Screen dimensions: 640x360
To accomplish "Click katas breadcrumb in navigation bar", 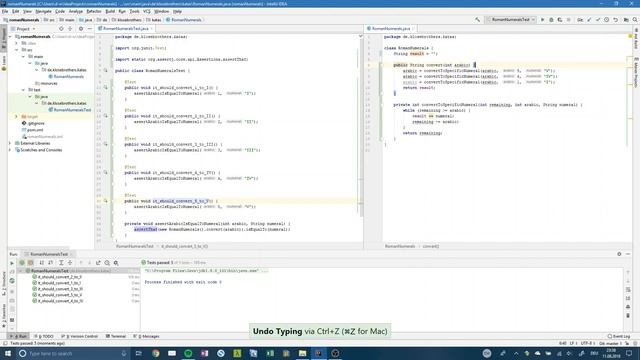I will (154, 20).
